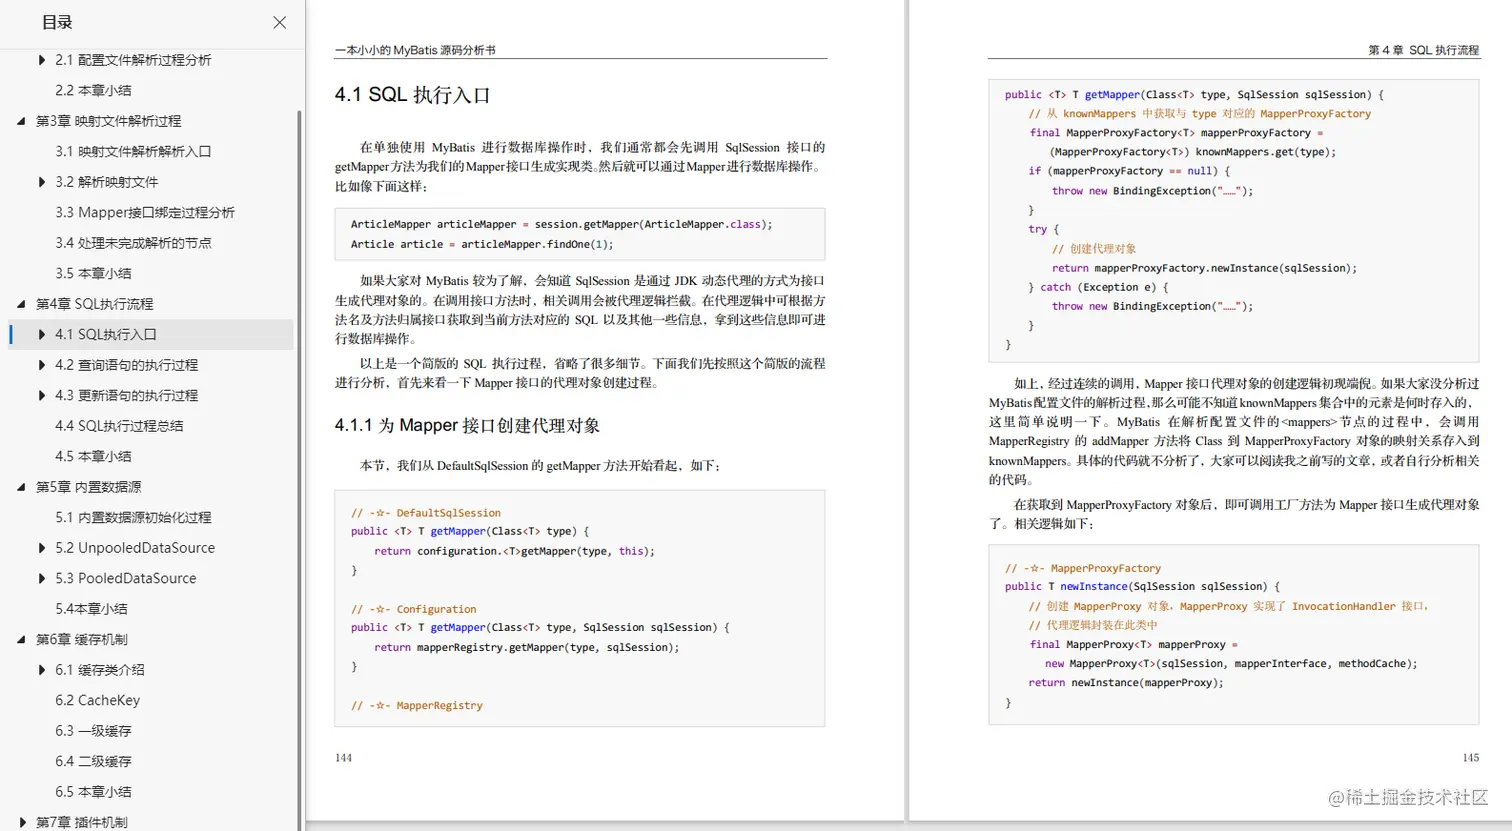Screen dimensions: 1512x831
Task: Collapse the 第5章 内置数据源 chapter
Action: pos(21,487)
